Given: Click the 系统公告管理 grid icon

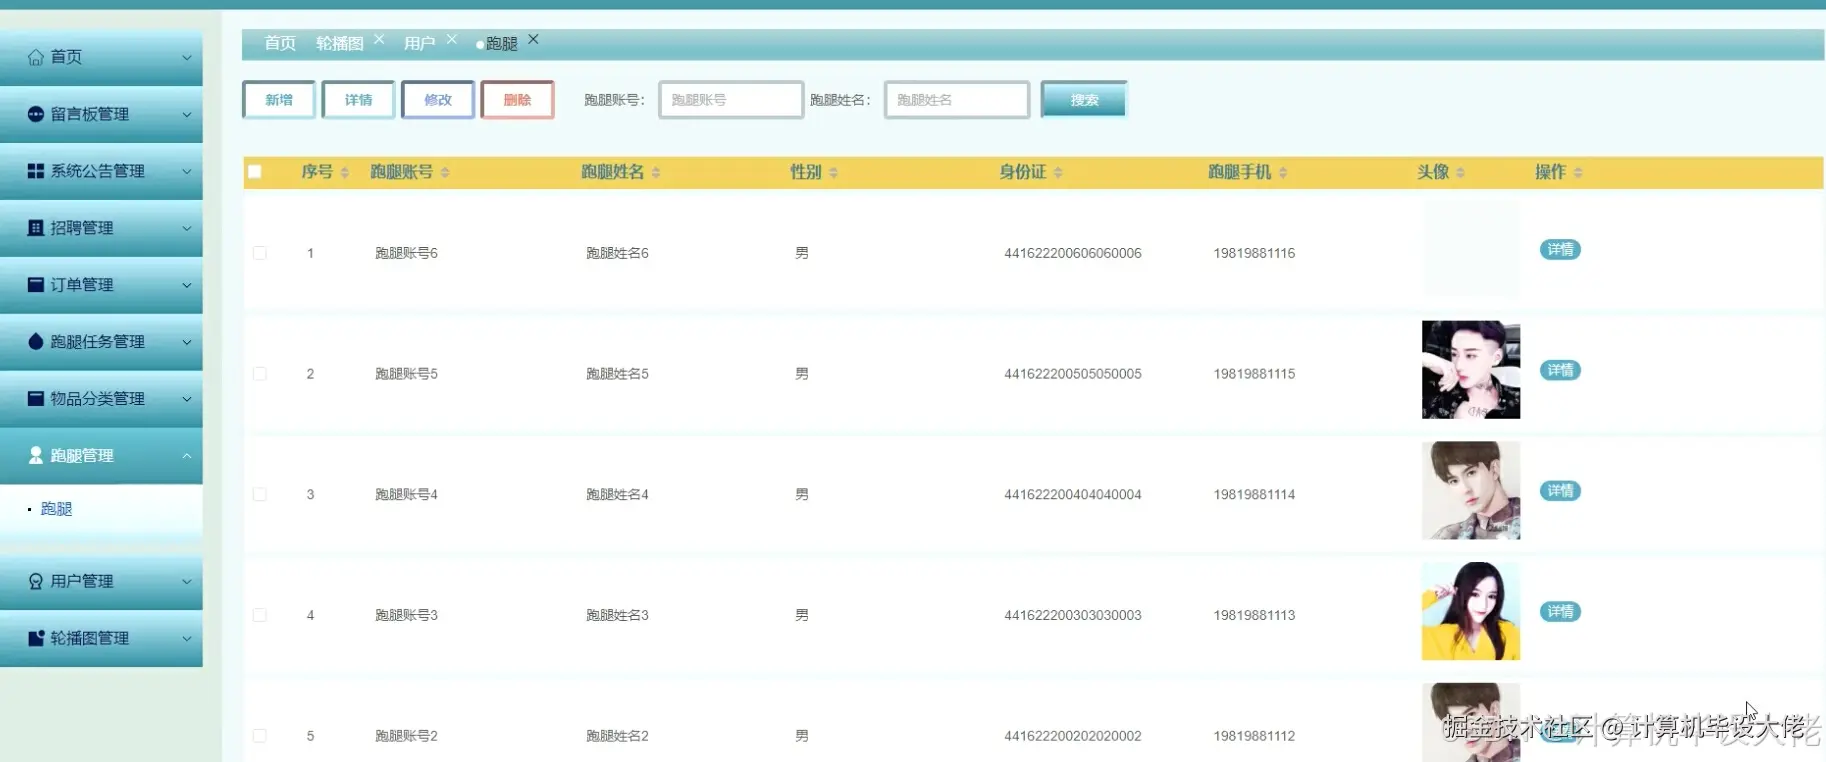Looking at the screenshot, I should click(x=36, y=171).
